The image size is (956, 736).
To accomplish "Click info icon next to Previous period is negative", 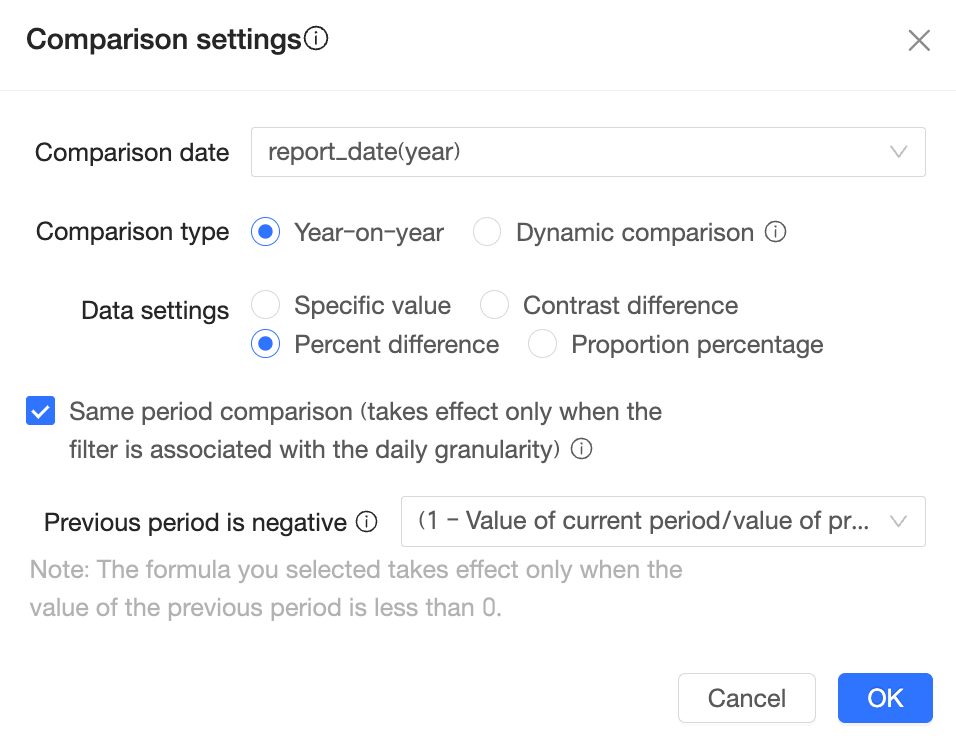I will pyautogui.click(x=367, y=522).
